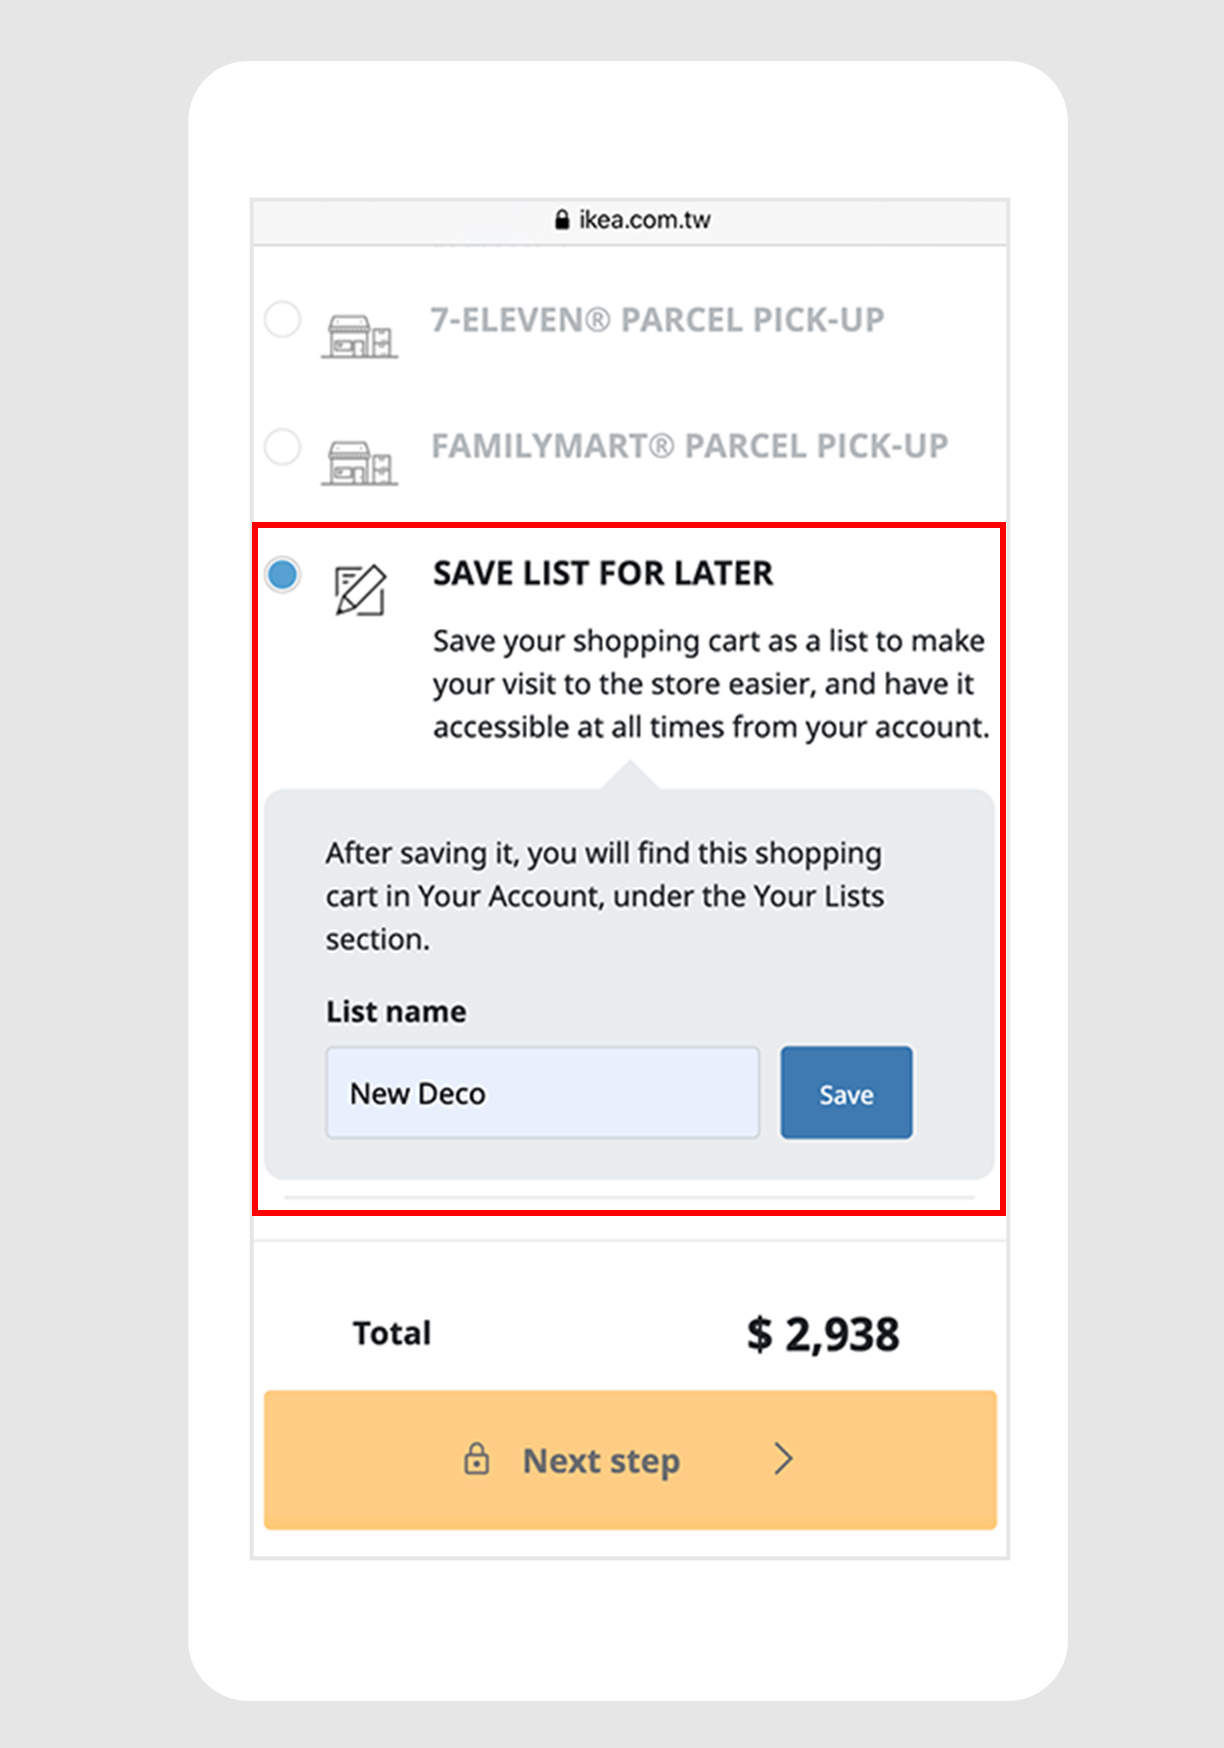Screen dimensions: 1224x1748
Task: Click the padlock icon in address bar
Action: point(562,220)
